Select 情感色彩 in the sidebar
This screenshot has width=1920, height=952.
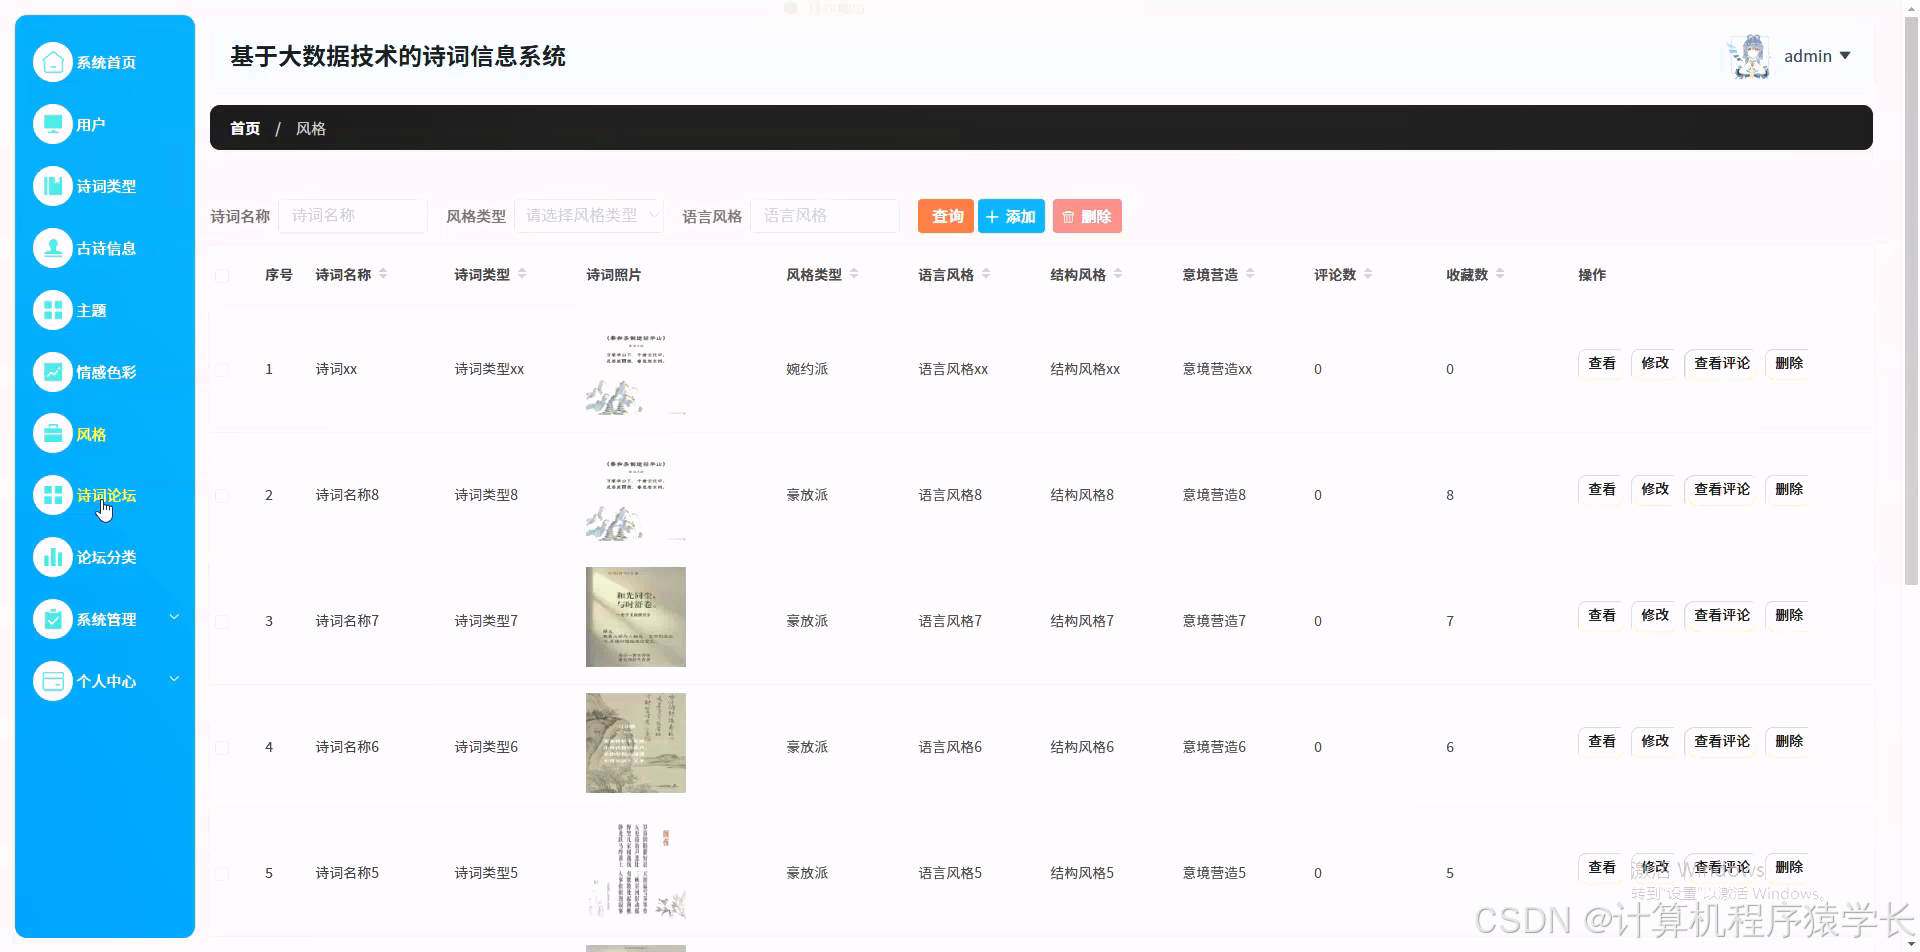click(x=104, y=371)
